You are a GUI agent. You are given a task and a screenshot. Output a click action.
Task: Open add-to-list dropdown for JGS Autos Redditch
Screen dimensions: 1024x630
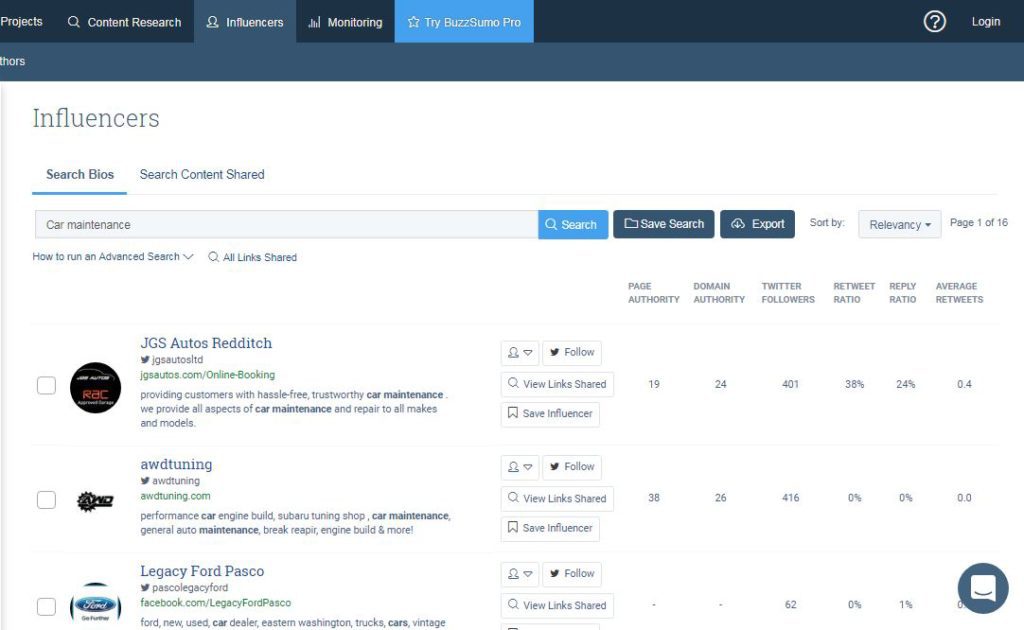pyautogui.click(x=520, y=353)
